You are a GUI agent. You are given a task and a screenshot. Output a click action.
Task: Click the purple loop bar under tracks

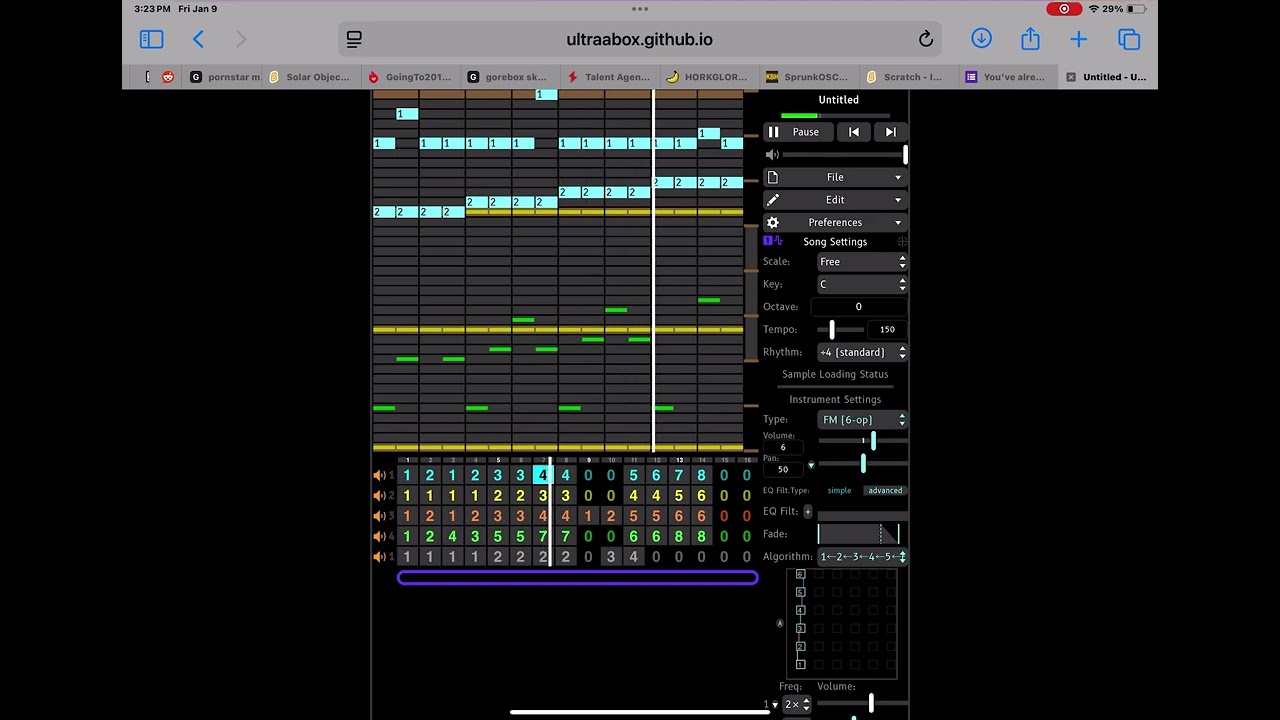pyautogui.click(x=578, y=577)
